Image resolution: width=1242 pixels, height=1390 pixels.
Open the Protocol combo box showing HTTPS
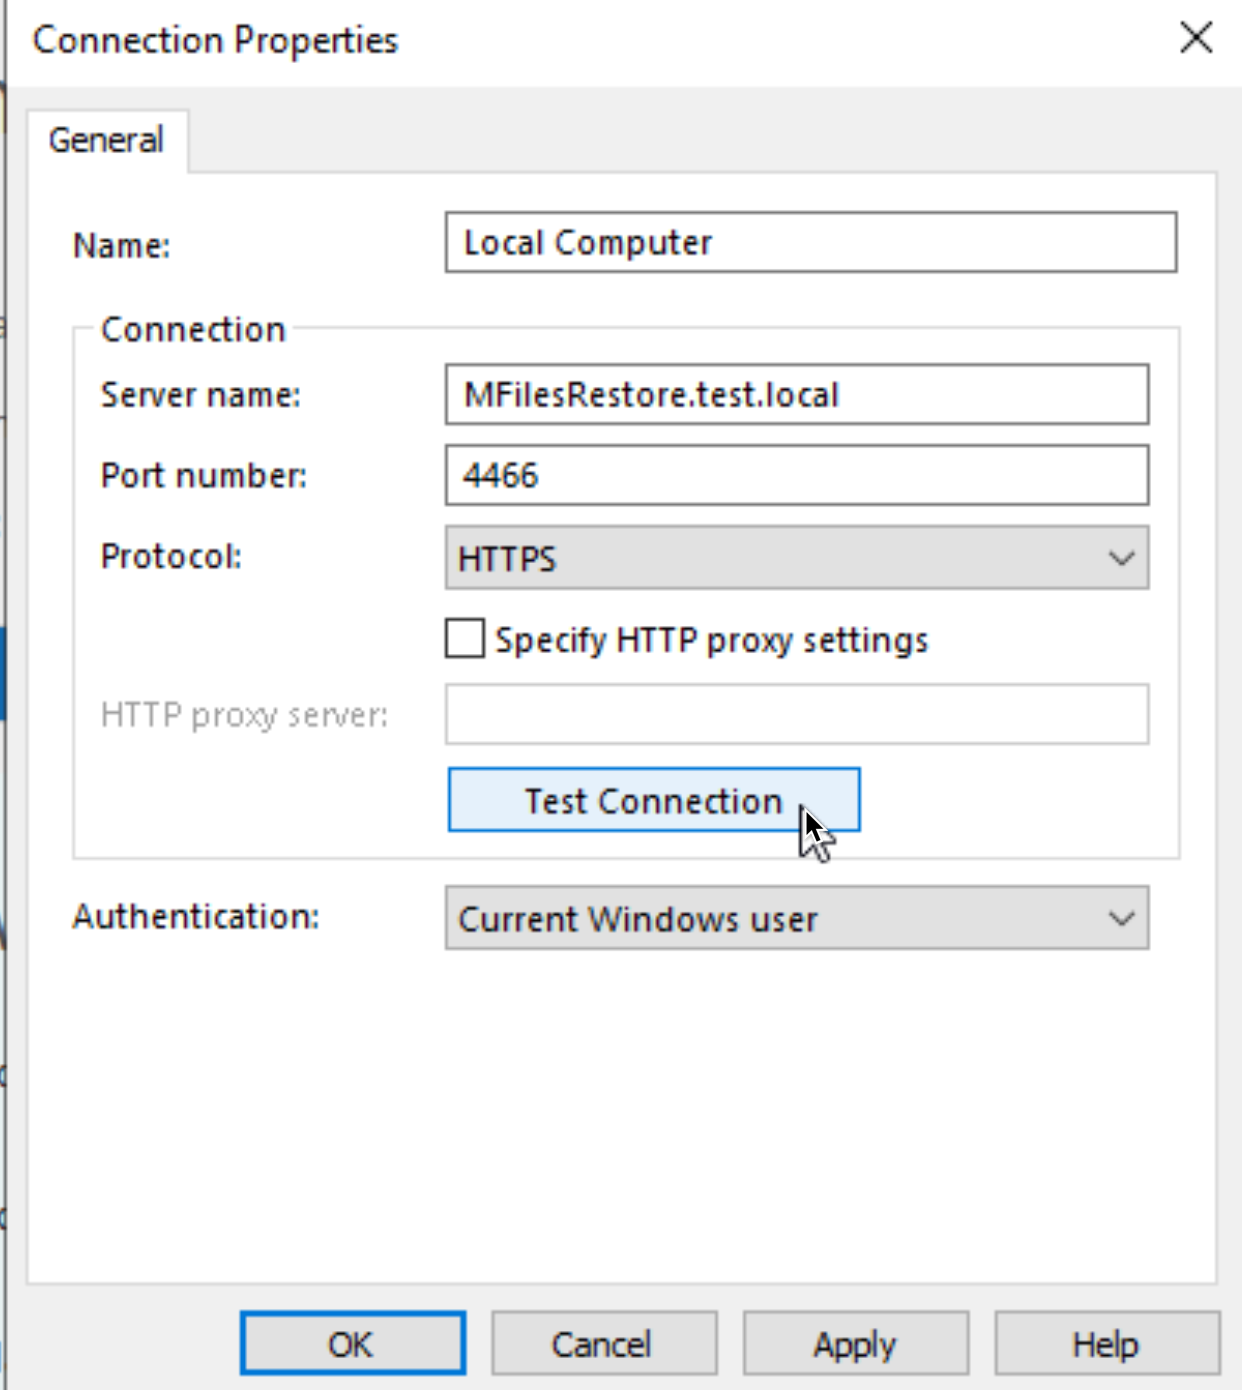coord(797,557)
